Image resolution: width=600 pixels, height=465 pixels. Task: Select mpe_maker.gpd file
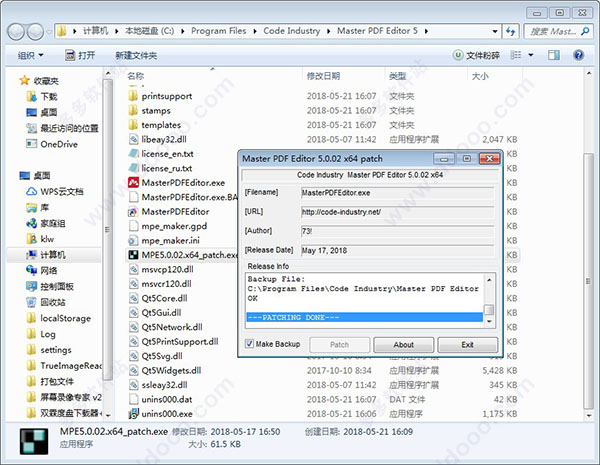(x=174, y=226)
